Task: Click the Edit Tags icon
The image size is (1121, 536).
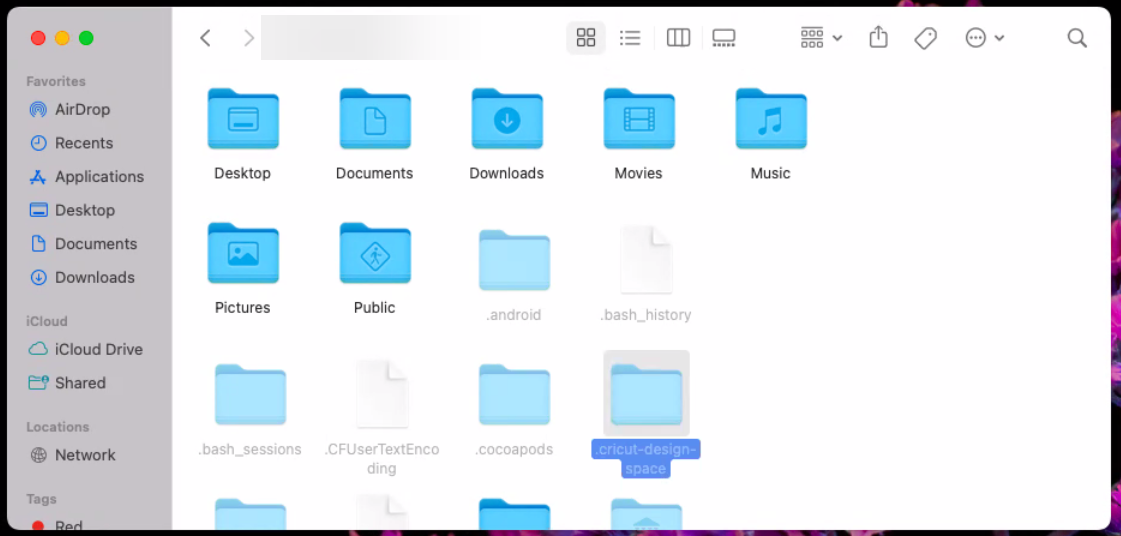Action: (926, 38)
